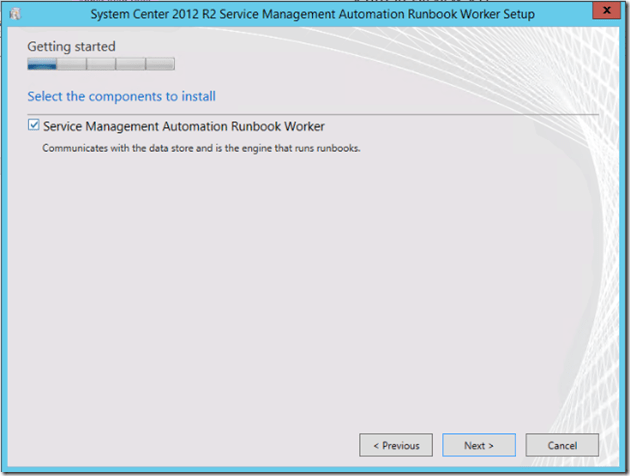630x476 pixels.
Task: Click the Select the components to install heading
Action: (x=121, y=96)
